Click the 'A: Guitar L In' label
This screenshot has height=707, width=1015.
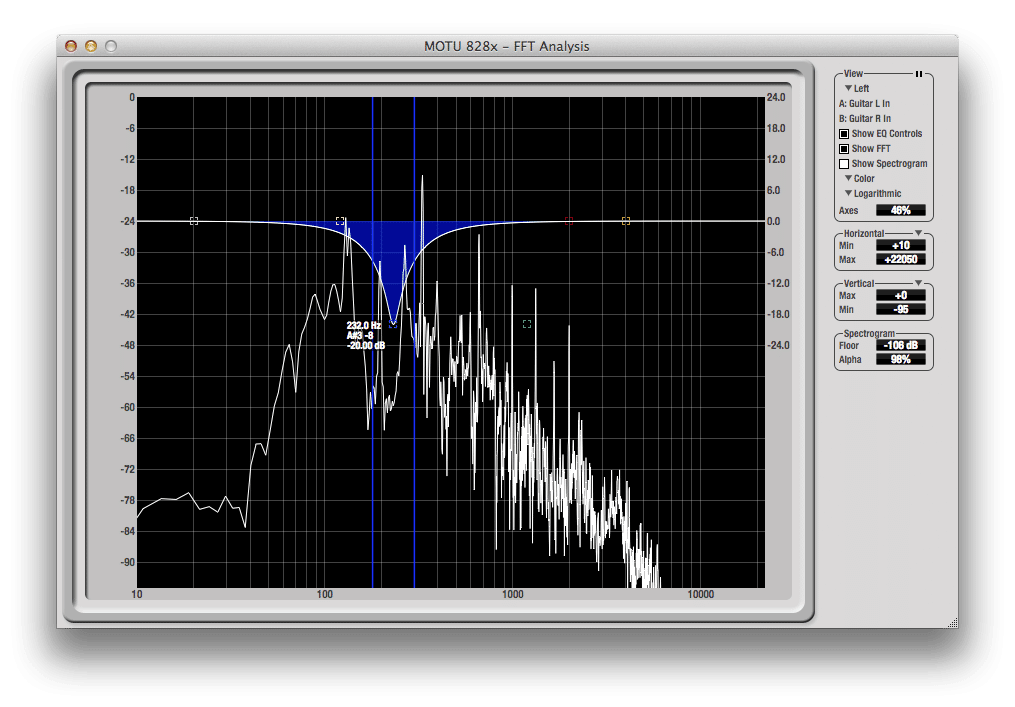[864, 104]
